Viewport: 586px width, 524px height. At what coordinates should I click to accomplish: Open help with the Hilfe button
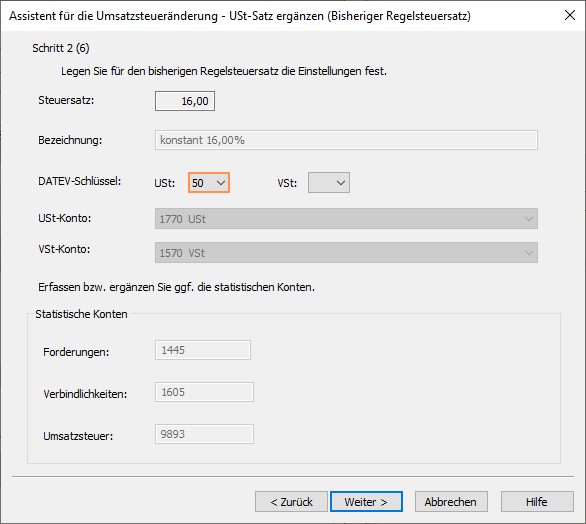point(537,502)
